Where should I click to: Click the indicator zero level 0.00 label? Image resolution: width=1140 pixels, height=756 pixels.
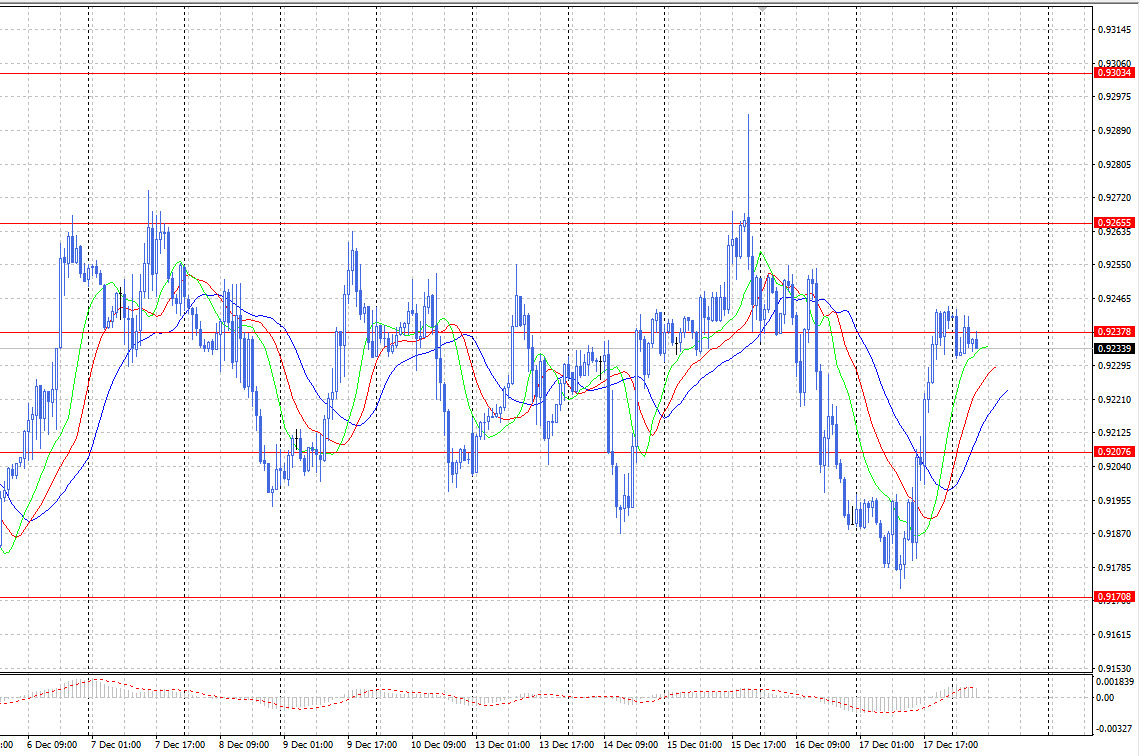click(x=1104, y=698)
